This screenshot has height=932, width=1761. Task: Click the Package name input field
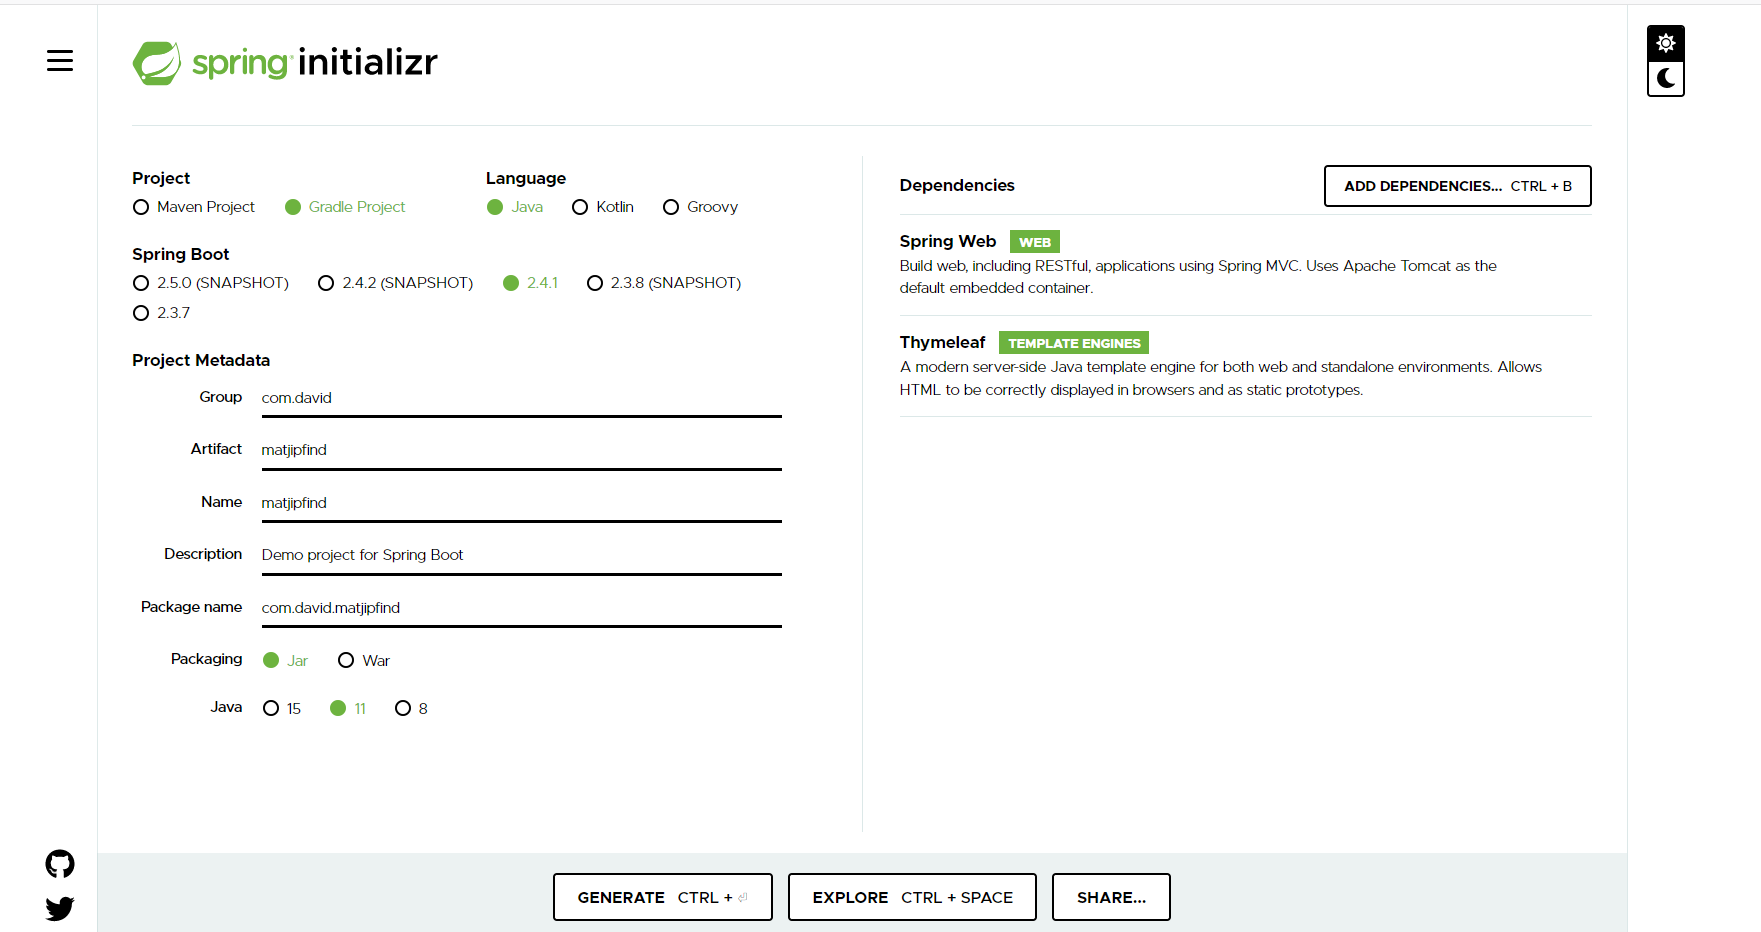pos(521,608)
